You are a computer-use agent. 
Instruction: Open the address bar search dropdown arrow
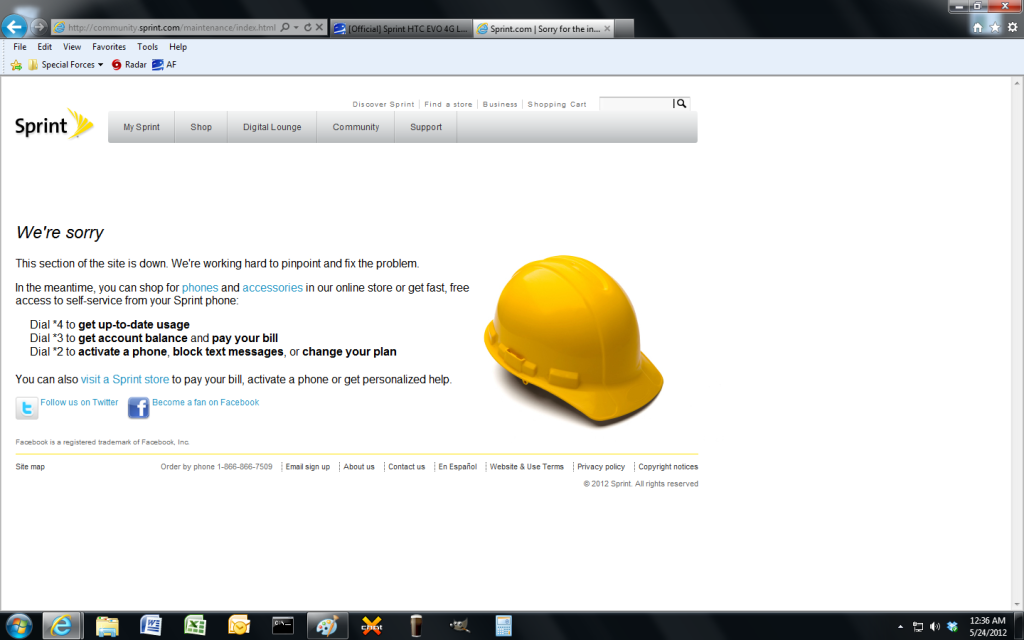pos(296,27)
